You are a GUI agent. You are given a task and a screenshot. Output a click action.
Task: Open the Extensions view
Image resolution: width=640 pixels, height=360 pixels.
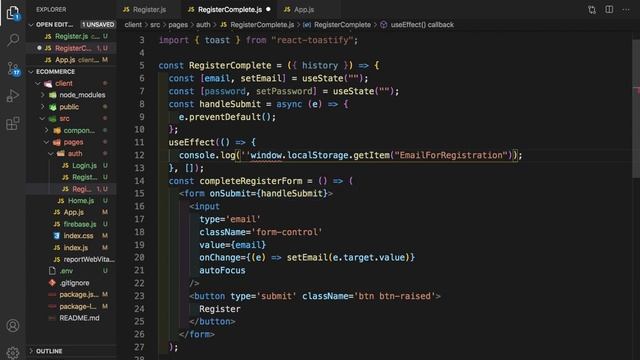pyautogui.click(x=13, y=123)
